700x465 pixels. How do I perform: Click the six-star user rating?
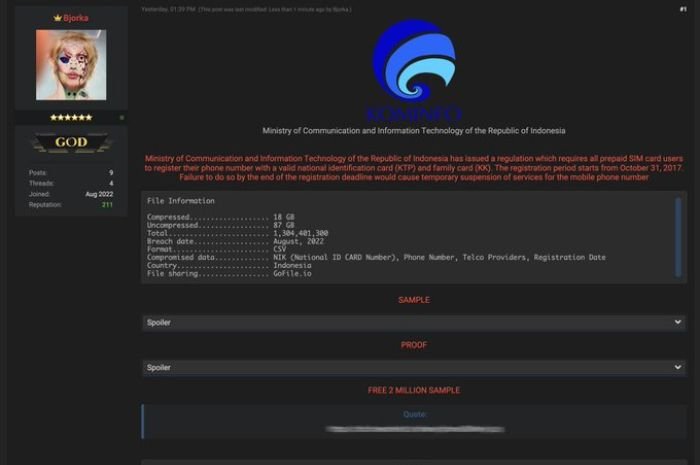click(x=71, y=117)
